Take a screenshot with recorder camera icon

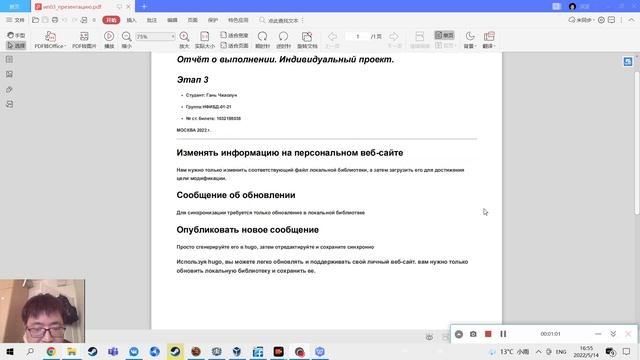click(473, 334)
